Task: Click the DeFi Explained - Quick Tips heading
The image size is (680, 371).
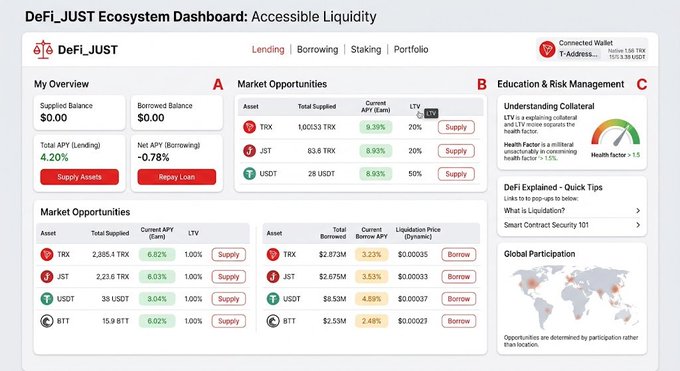Action: [x=553, y=187]
